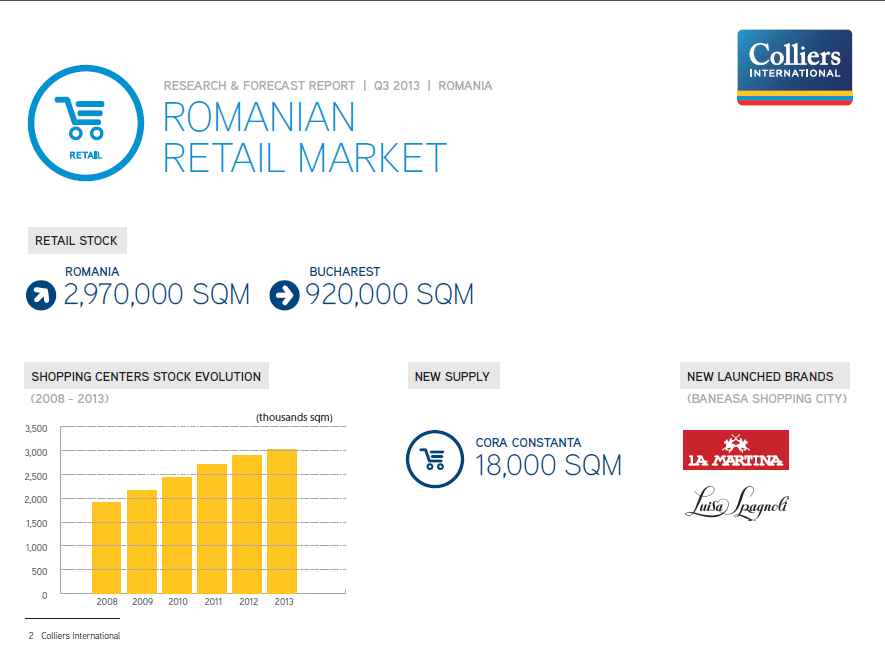Click the 2009 bar in the chart
The image size is (885, 665).
point(142,541)
